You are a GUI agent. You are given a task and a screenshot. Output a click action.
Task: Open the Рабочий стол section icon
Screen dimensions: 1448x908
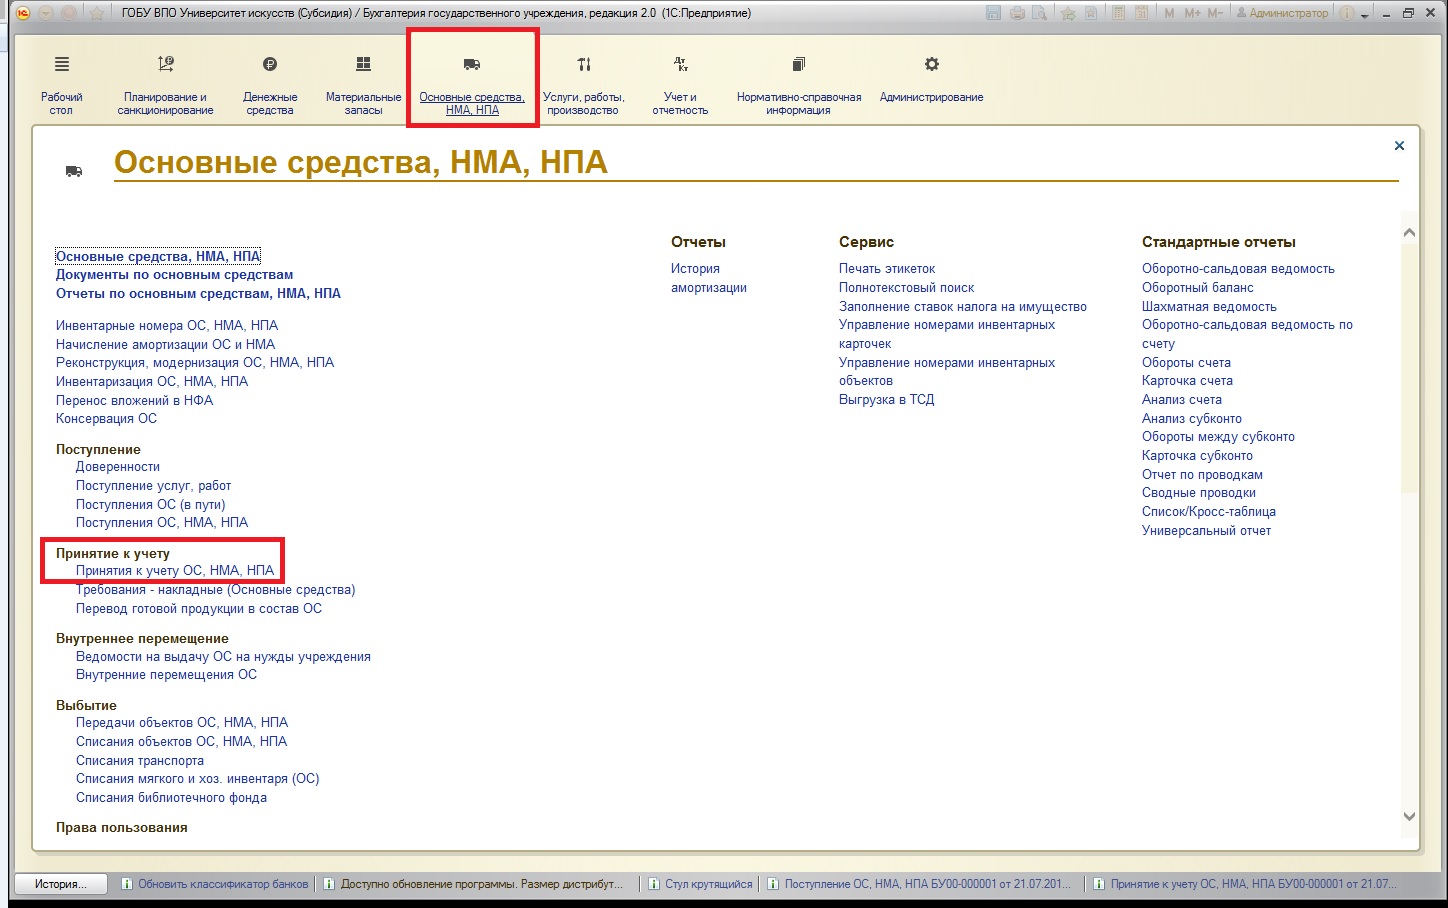[x=62, y=66]
